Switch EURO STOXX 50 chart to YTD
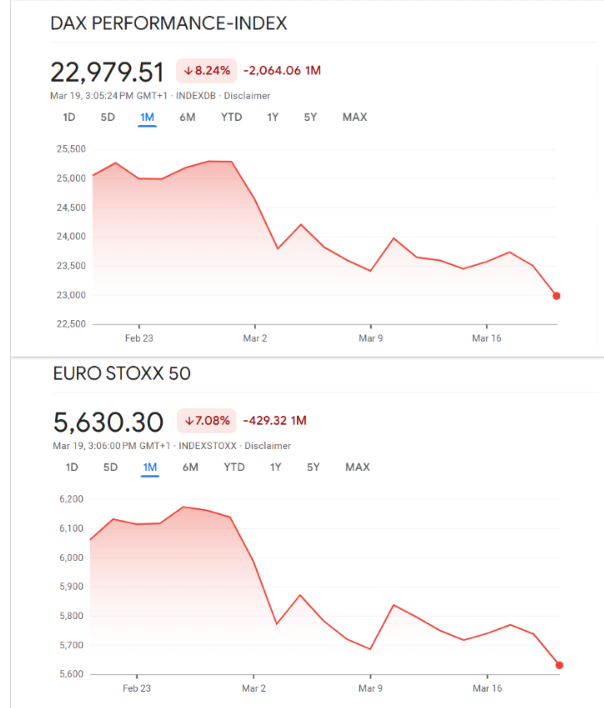 tap(234, 467)
